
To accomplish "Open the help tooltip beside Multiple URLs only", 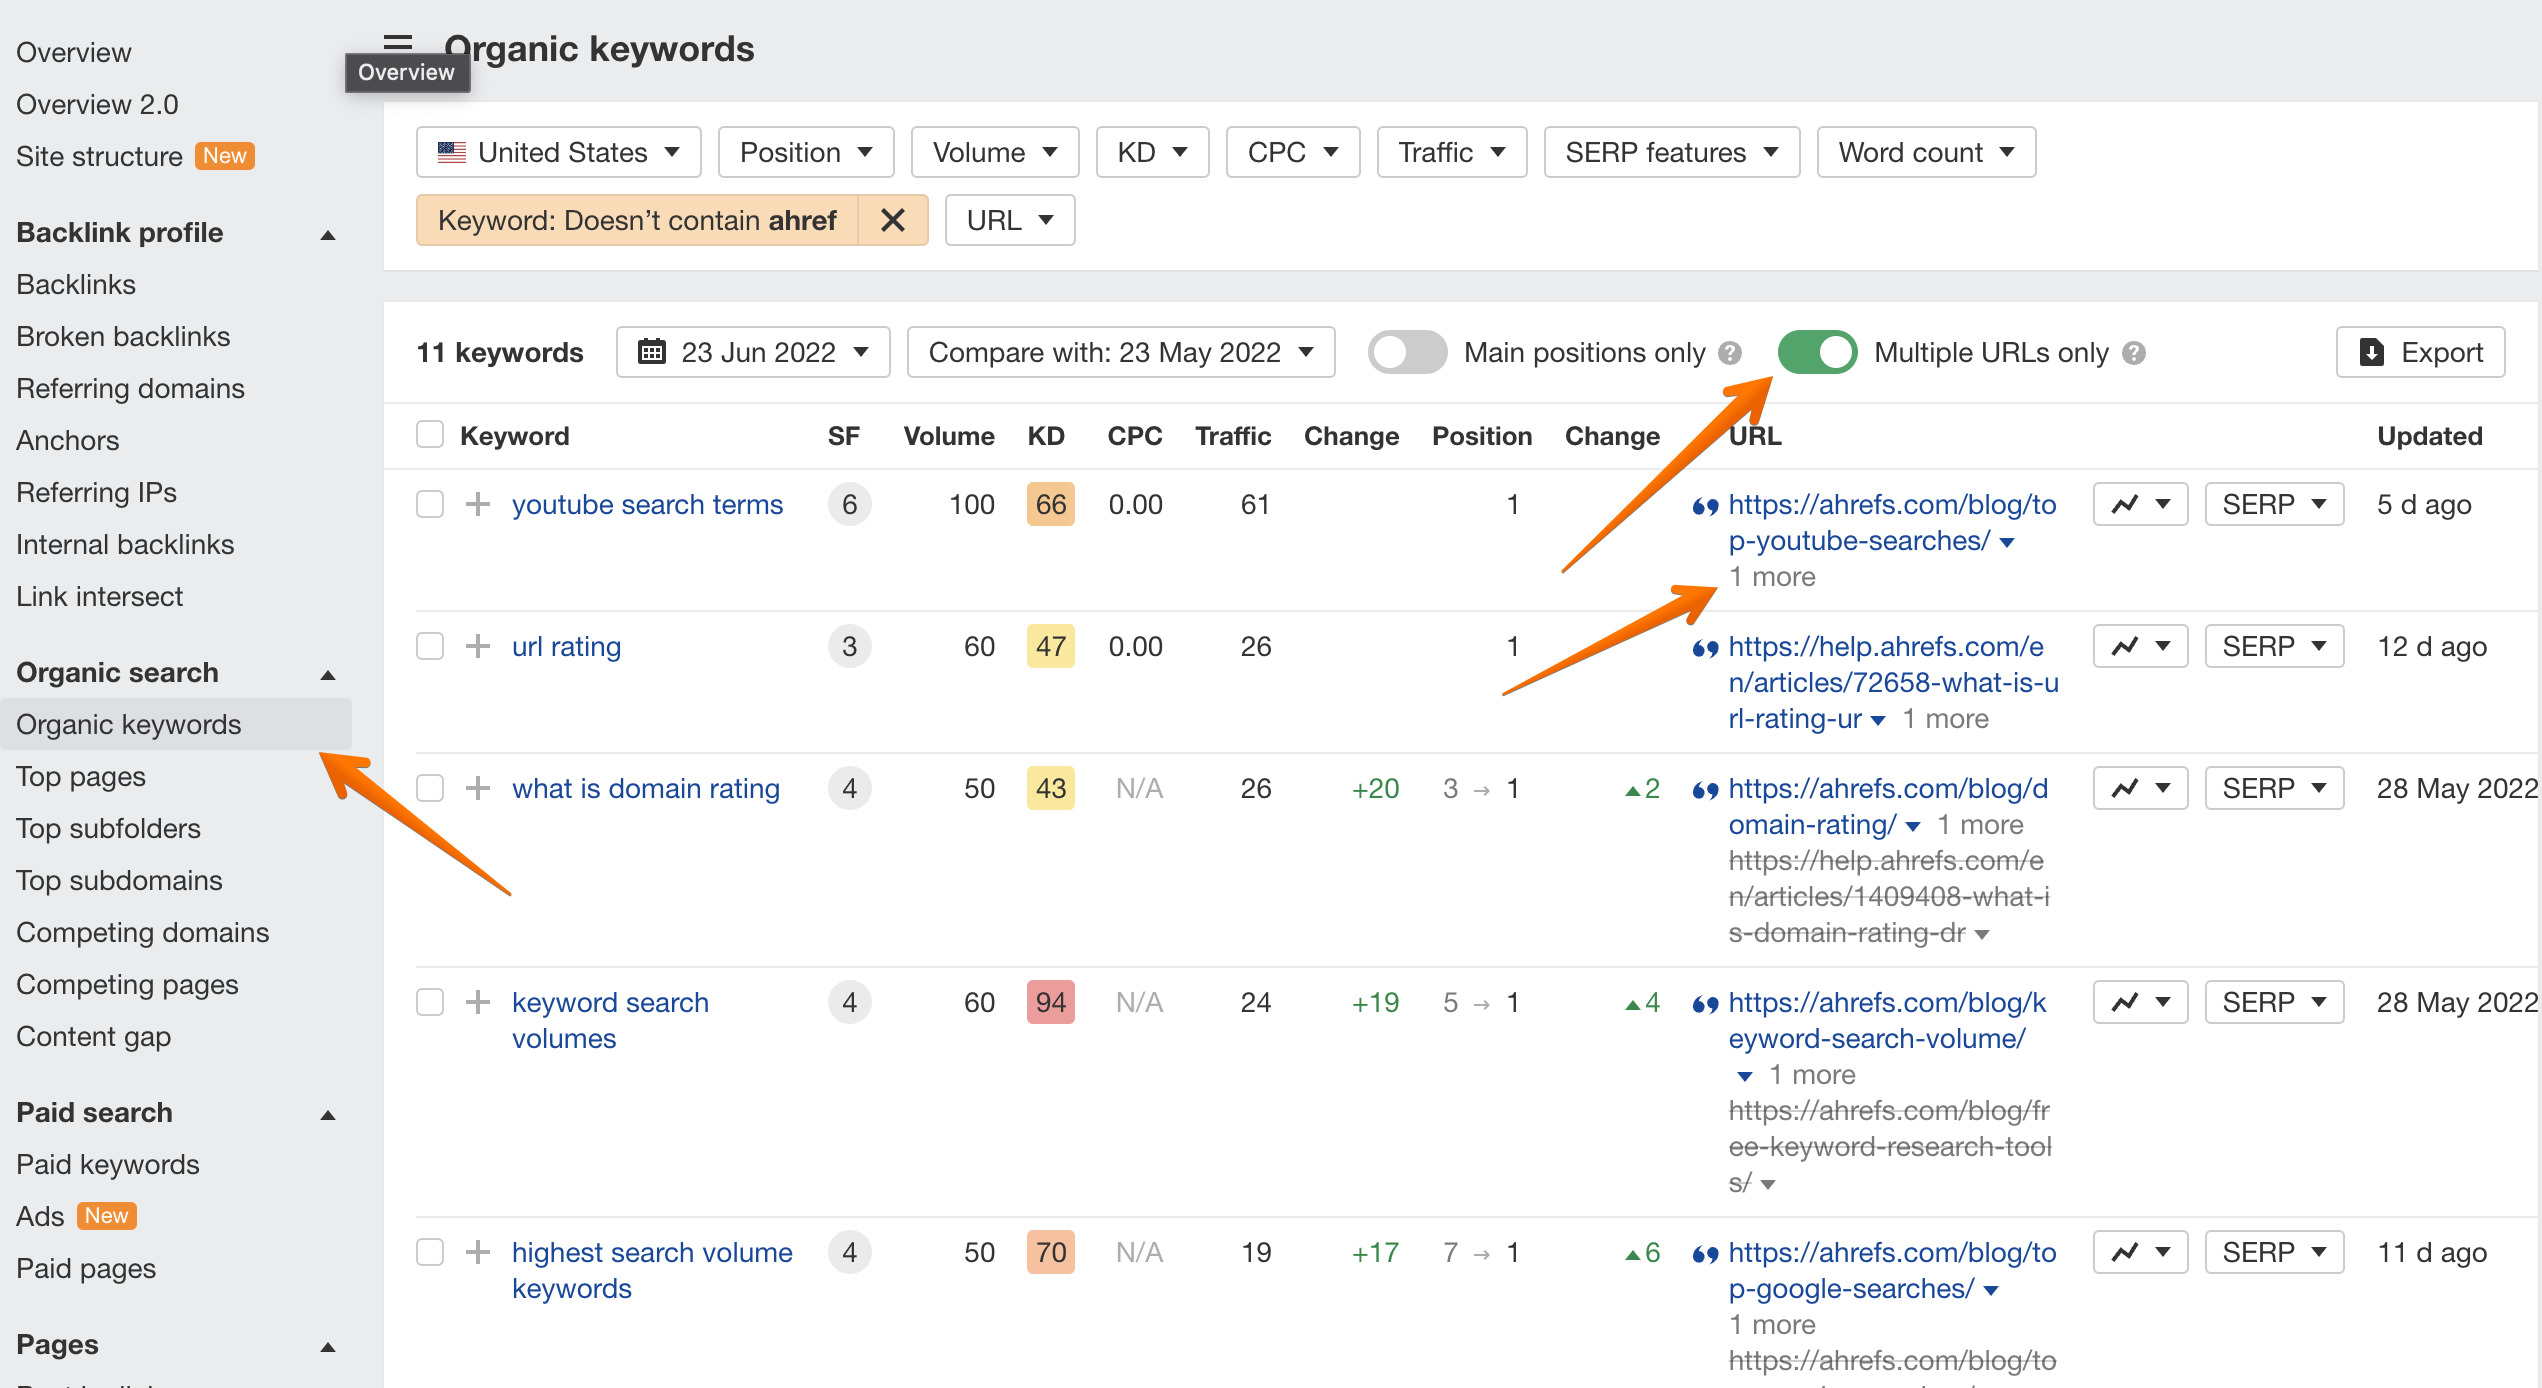I will [2134, 352].
